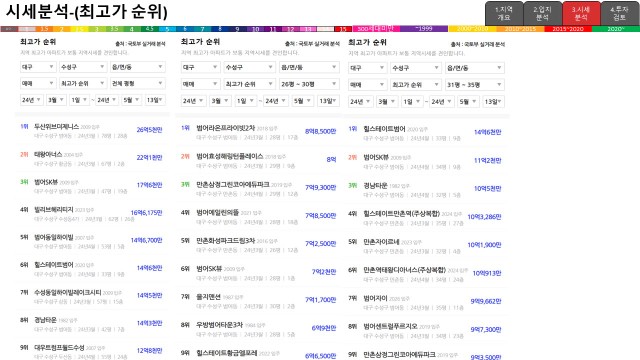Screen dimensions: 640x360
Task: Open the 수성구 district dropdown in middle panel
Action: [249, 67]
